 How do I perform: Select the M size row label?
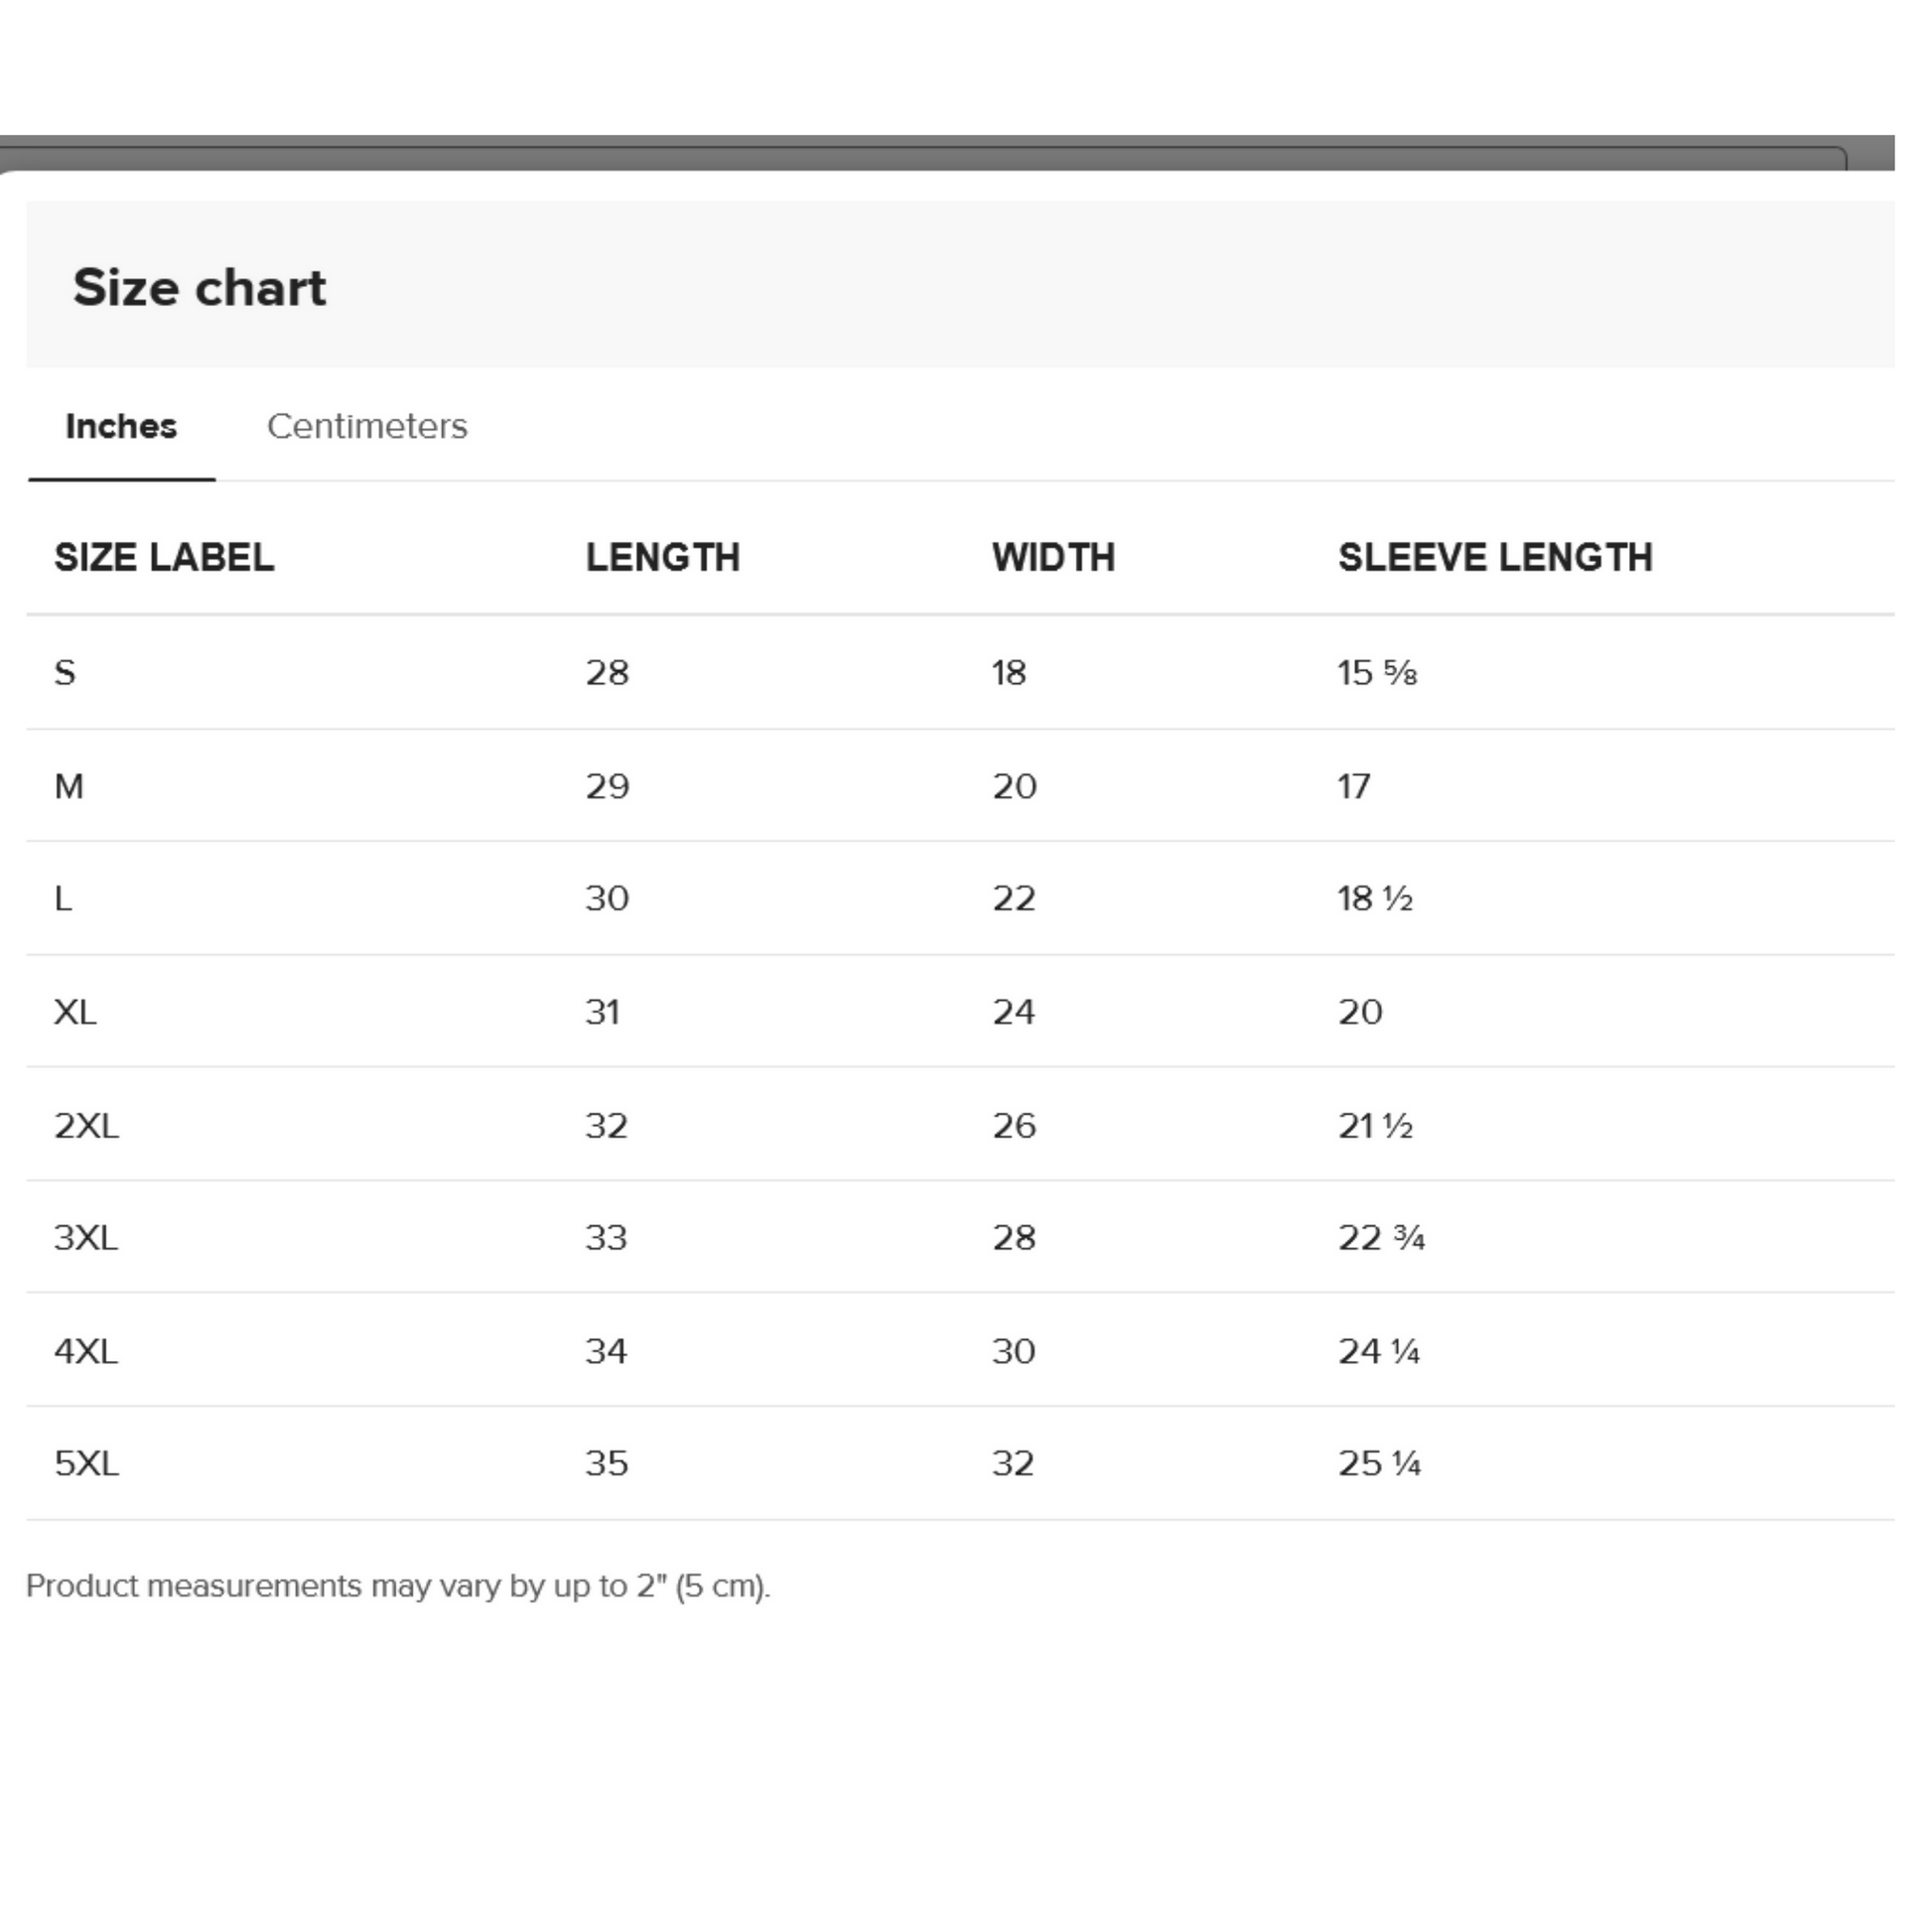pyautogui.click(x=69, y=787)
